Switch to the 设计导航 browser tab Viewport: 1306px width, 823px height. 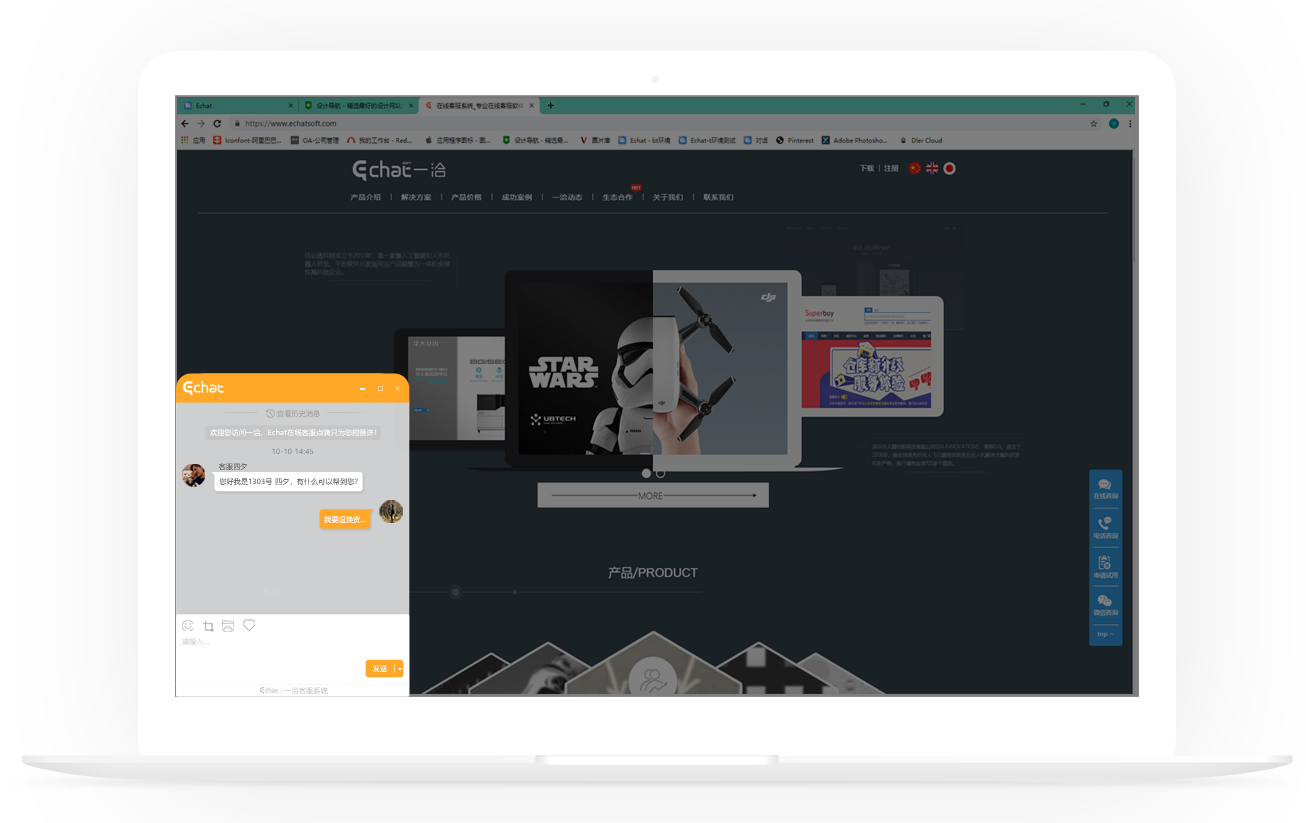click(x=357, y=105)
